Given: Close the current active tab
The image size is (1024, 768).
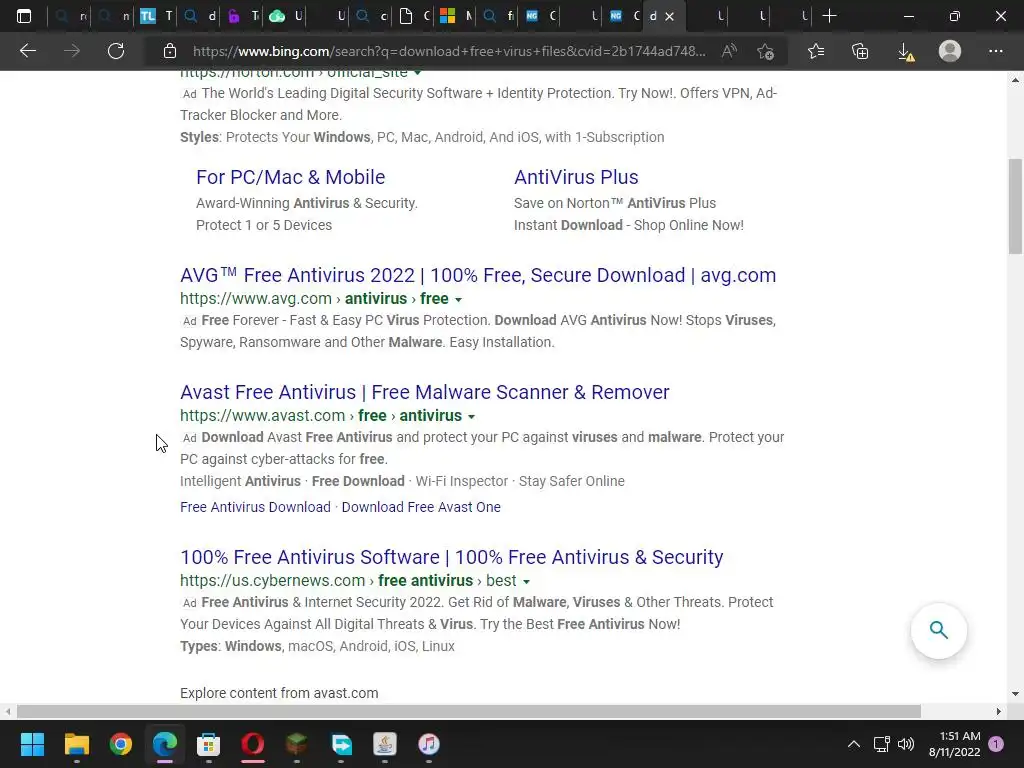Looking at the screenshot, I should [x=669, y=17].
